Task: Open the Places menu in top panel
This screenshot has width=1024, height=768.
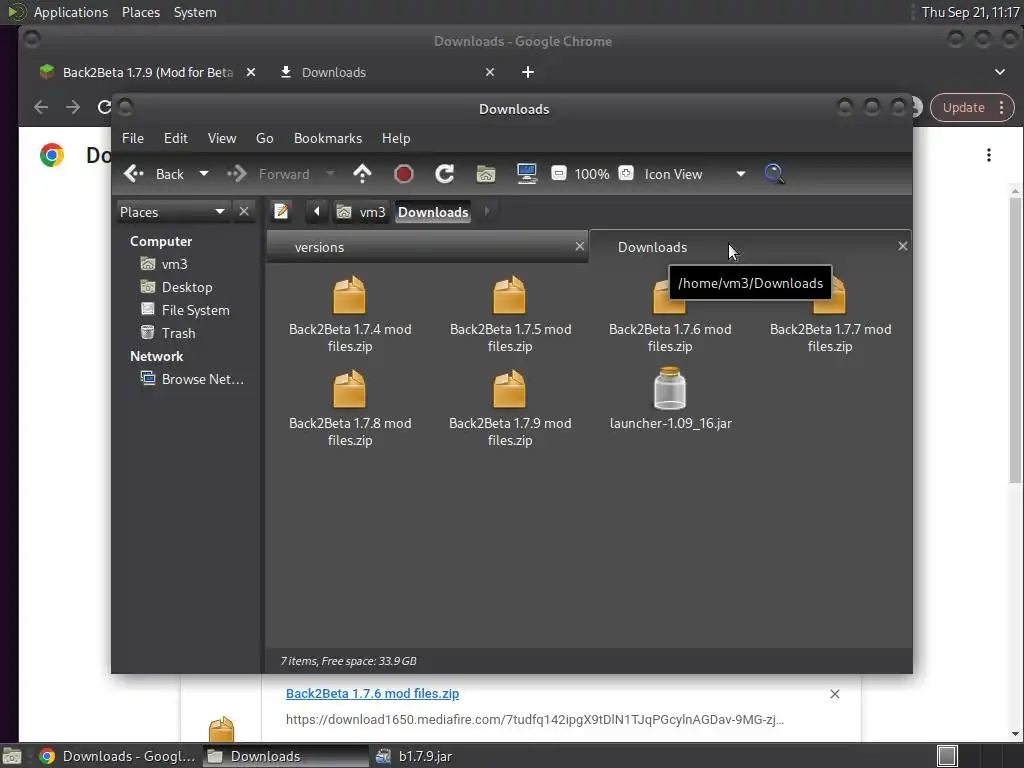Action: point(141,12)
